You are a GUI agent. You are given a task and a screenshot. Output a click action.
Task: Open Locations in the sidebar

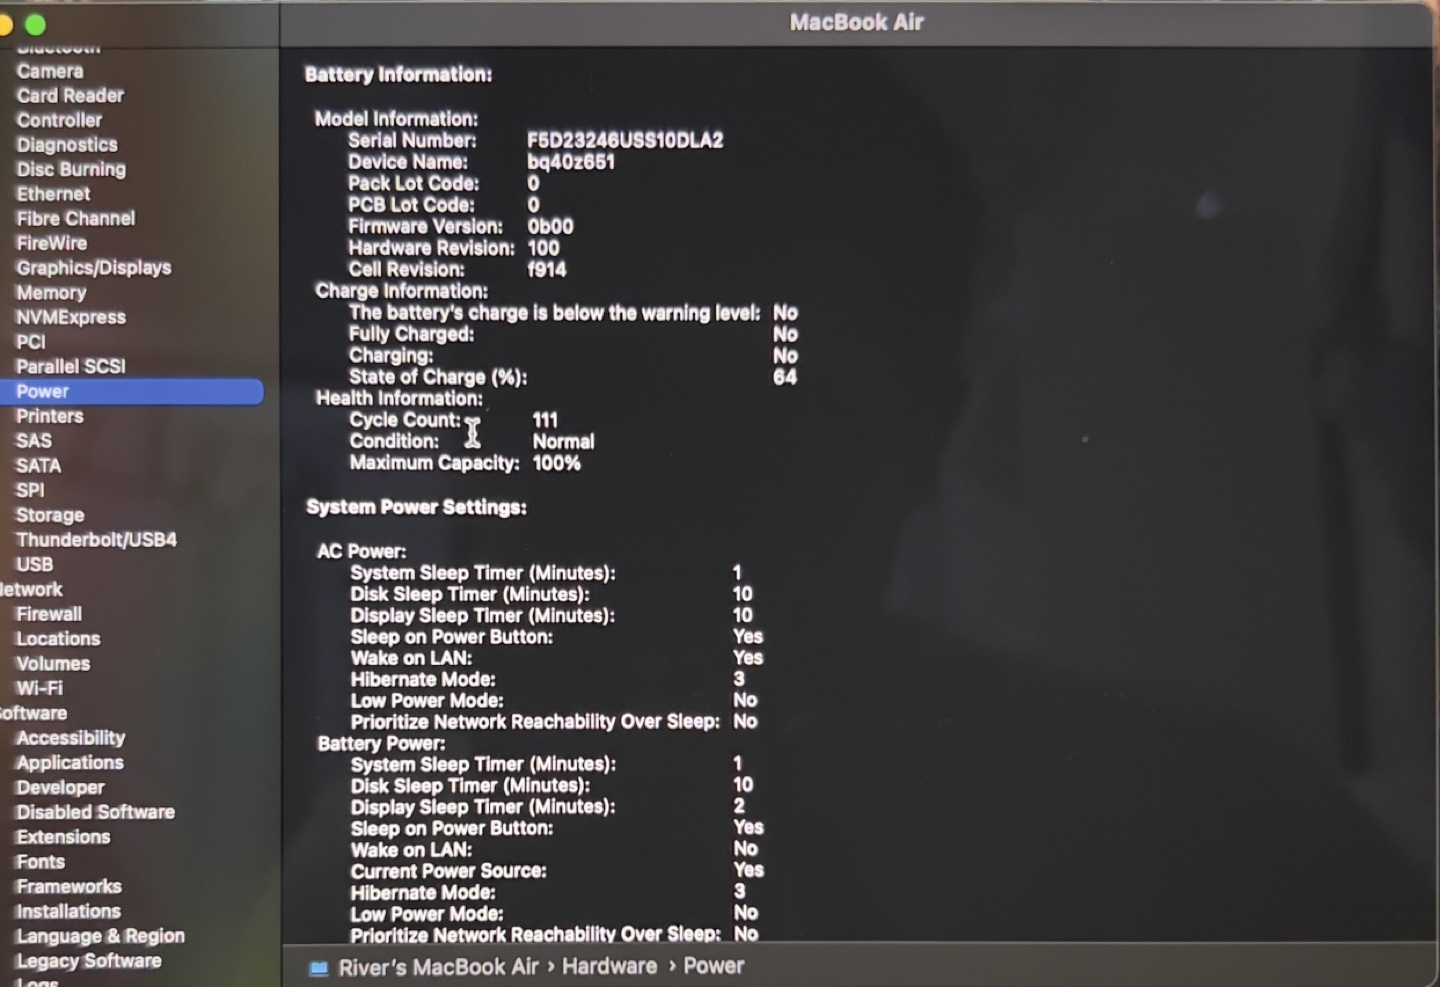(58, 639)
